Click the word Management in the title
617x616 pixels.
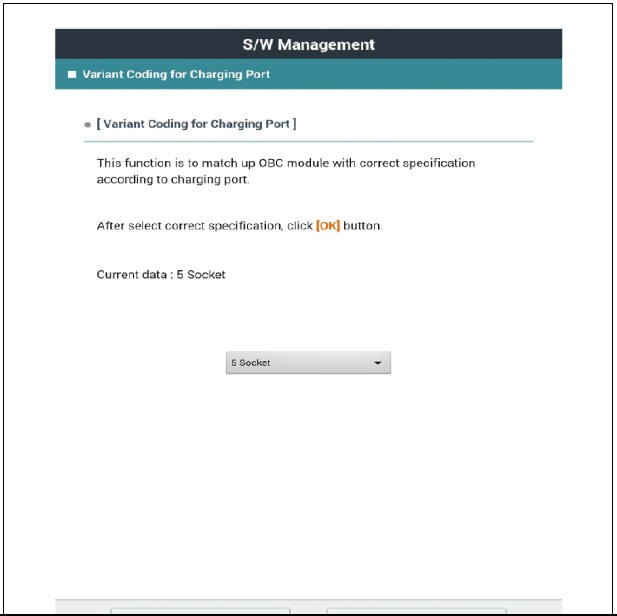click(326, 44)
